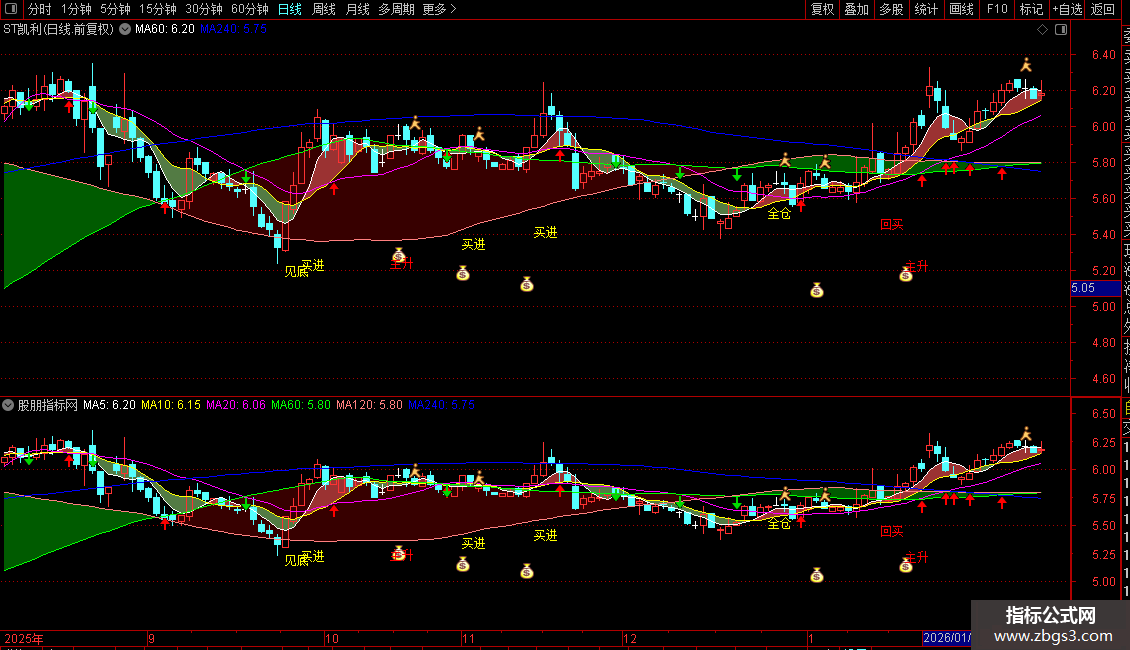This screenshot has height=650, width=1130.
Task: Select the 1分钟 period tab
Action: click(x=76, y=9)
